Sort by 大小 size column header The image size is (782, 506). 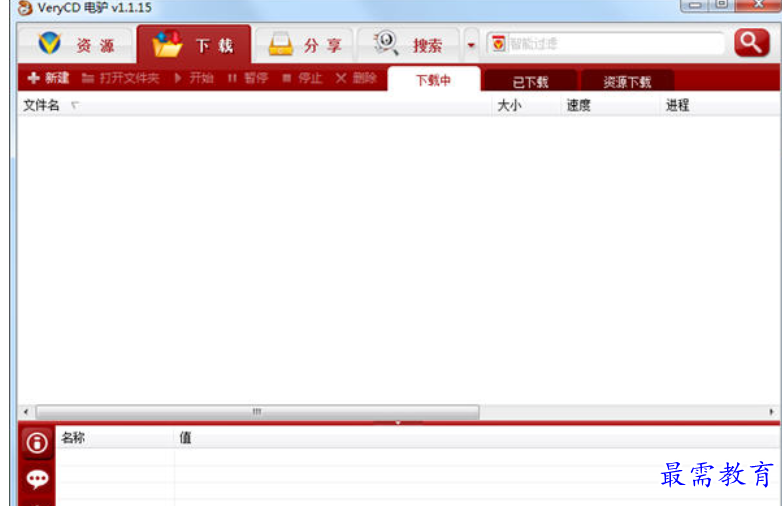coord(526,105)
